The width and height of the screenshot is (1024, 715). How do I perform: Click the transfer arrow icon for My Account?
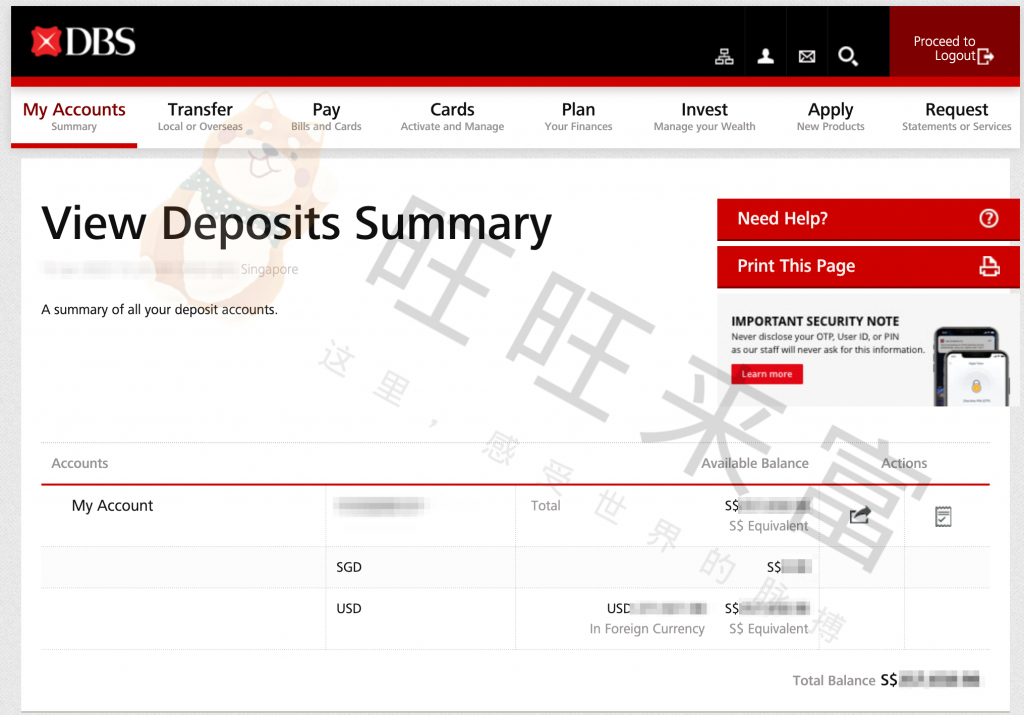pyautogui.click(x=860, y=515)
